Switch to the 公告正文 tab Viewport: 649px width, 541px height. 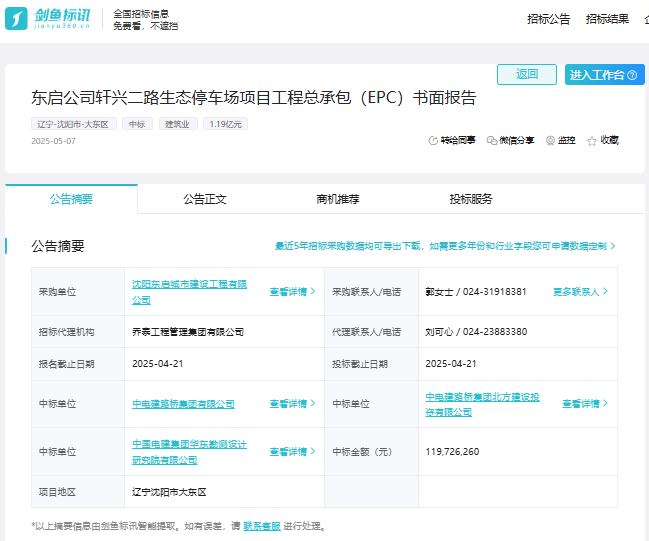click(x=205, y=199)
